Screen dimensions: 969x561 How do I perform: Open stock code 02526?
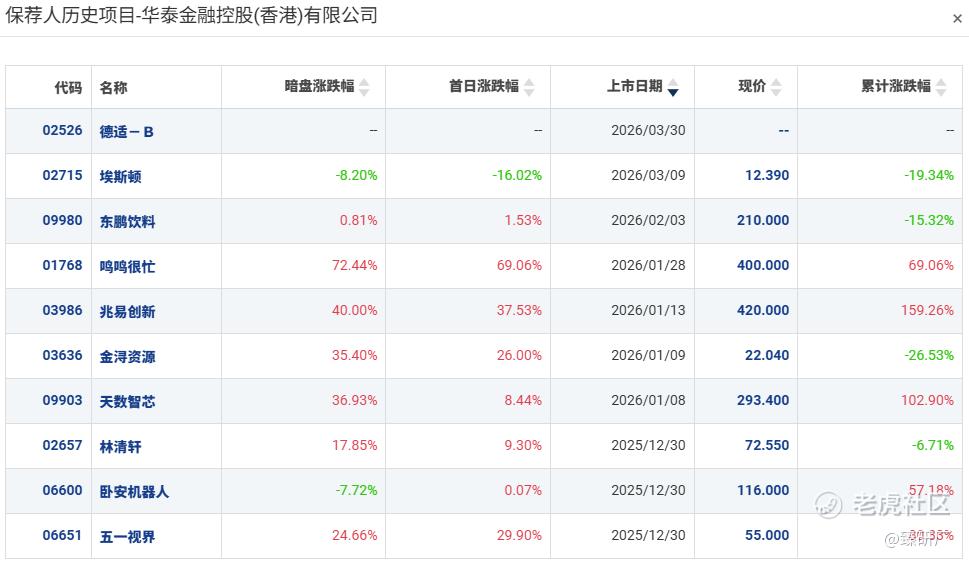click(62, 130)
